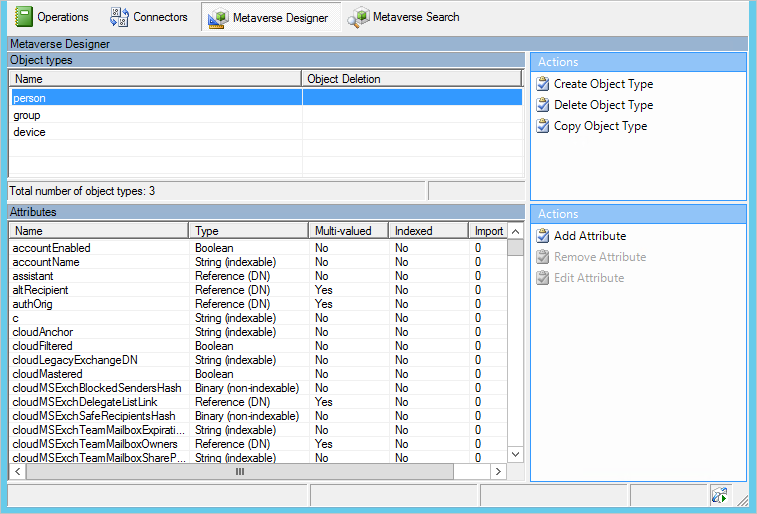Click the Metaverse Search icon
Image resolution: width=757 pixels, height=514 pixels.
pos(357,17)
